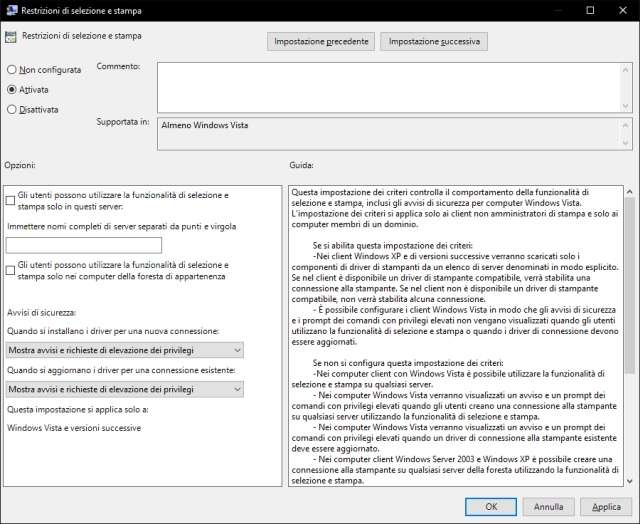Click 'Se si abilita questa impostazione dei criteri:' text
The width and height of the screenshot is (640, 524).
click(393, 246)
